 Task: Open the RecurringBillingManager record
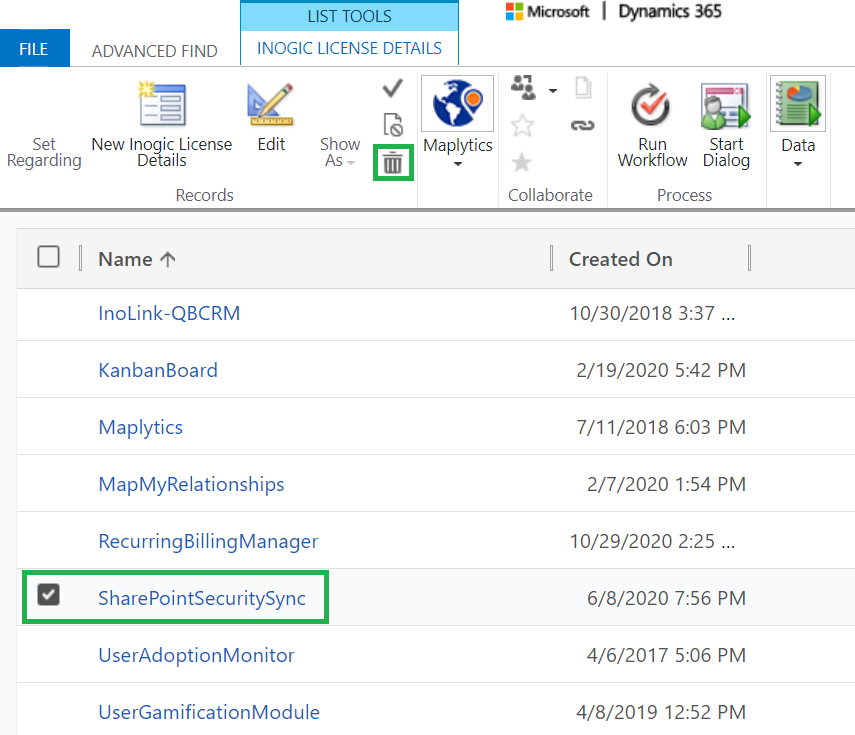[x=208, y=541]
